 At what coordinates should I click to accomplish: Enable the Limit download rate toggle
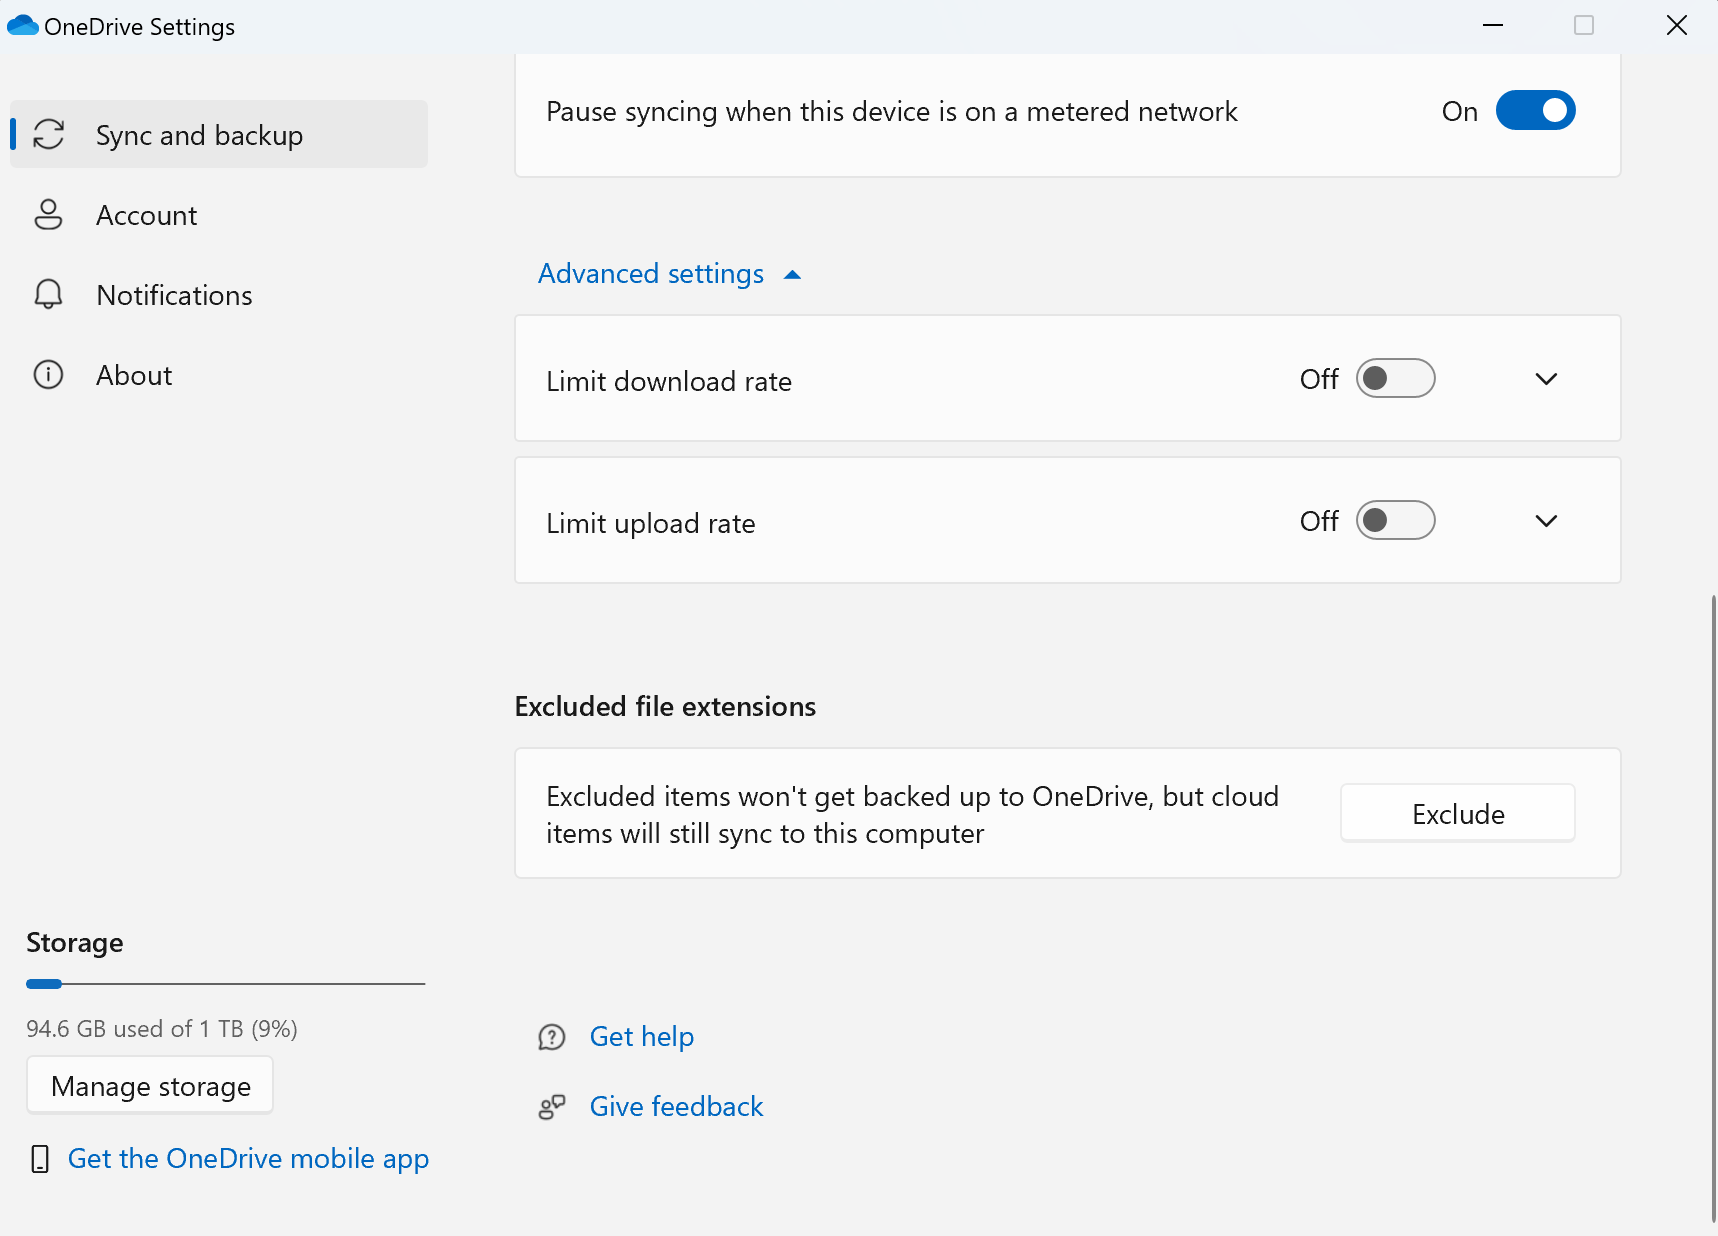(x=1396, y=379)
